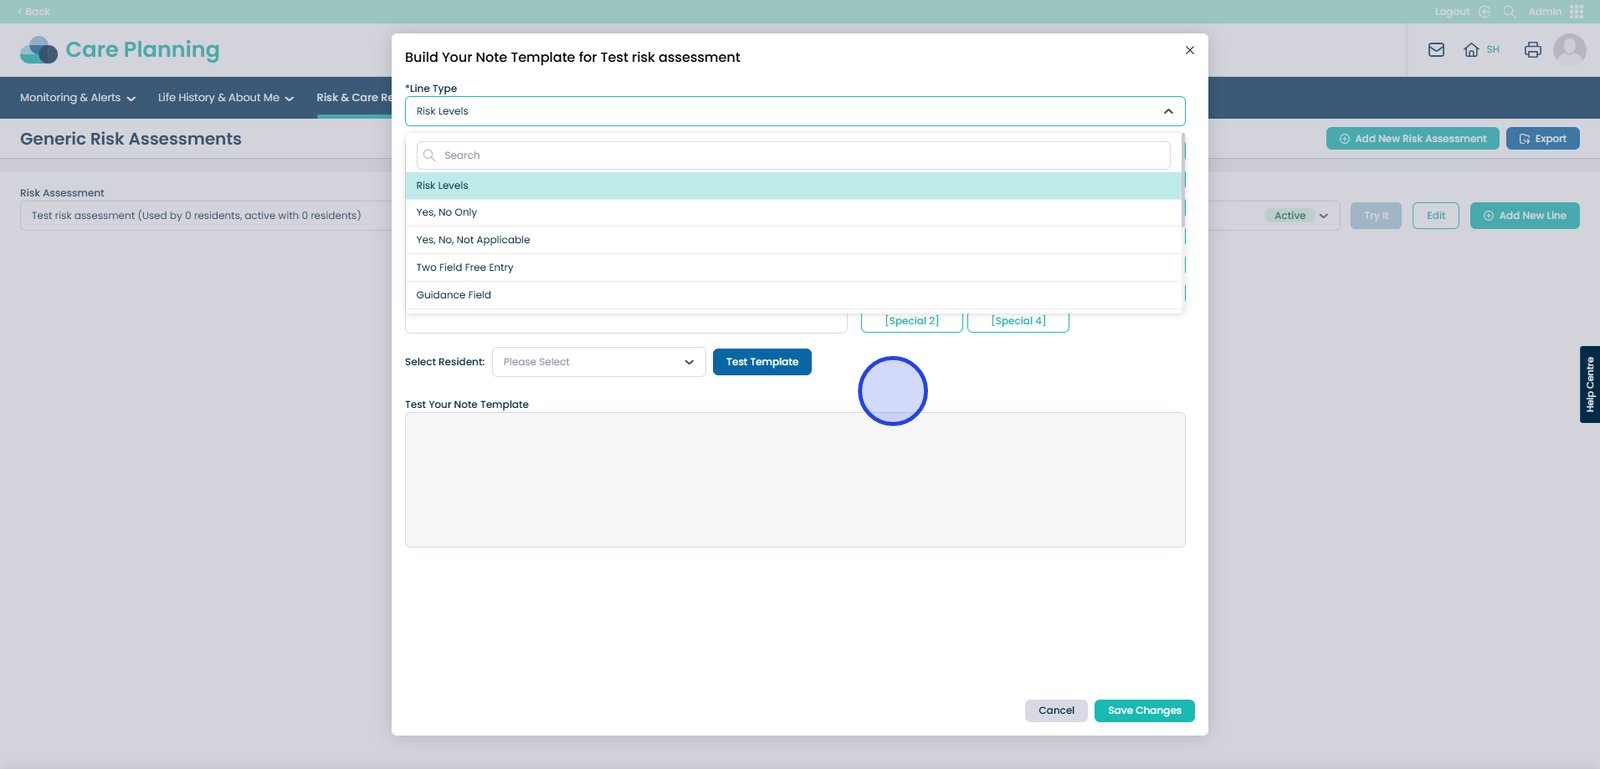The height and width of the screenshot is (769, 1600).
Task: Click the Add New Line button
Action: 1525,216
